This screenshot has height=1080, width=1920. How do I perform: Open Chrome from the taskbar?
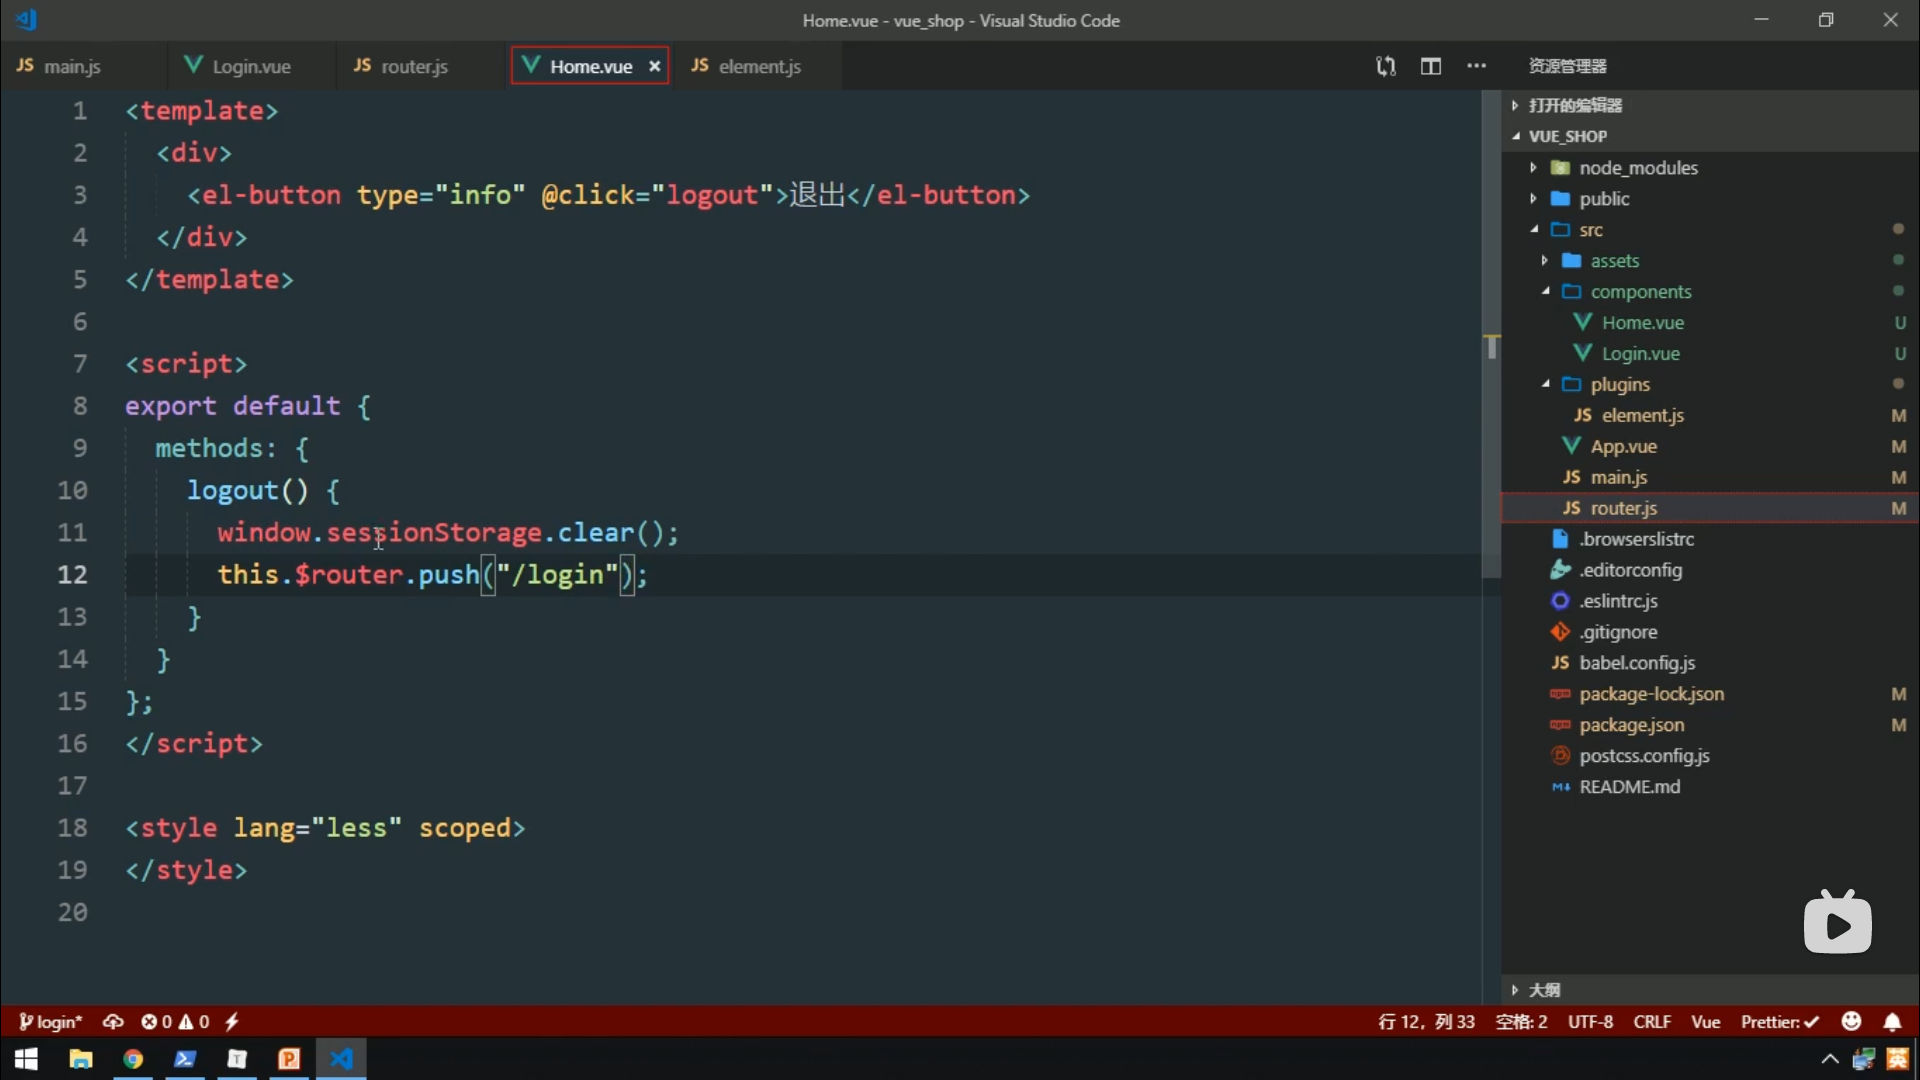133,1059
